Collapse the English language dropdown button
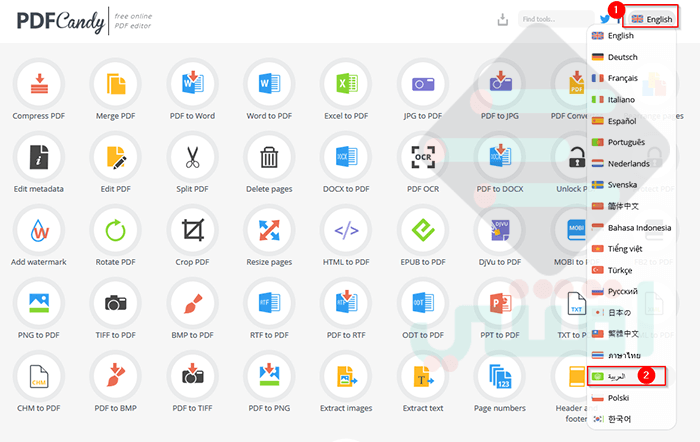The width and height of the screenshot is (700, 442). (652, 19)
